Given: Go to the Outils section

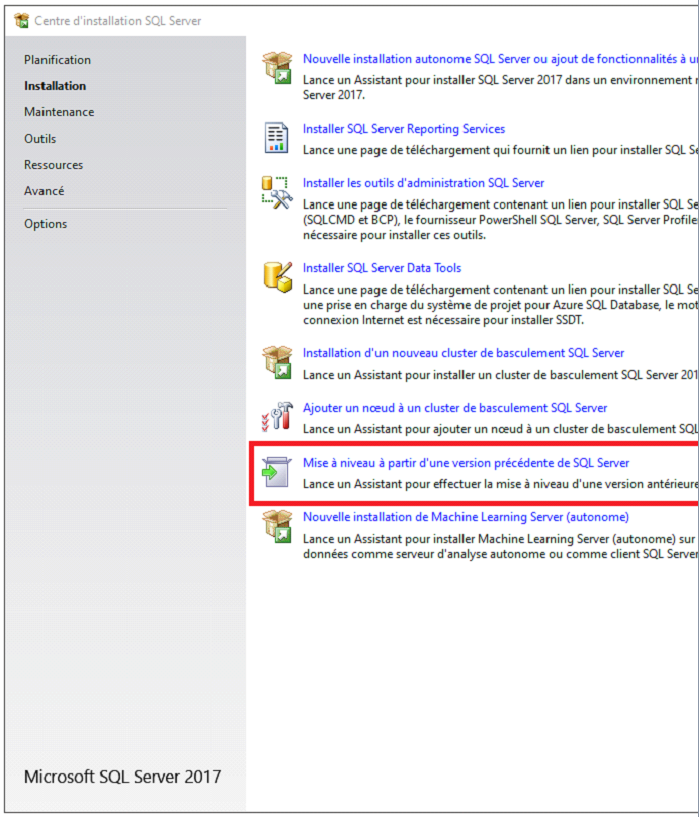Looking at the screenshot, I should pyautogui.click(x=40, y=139).
